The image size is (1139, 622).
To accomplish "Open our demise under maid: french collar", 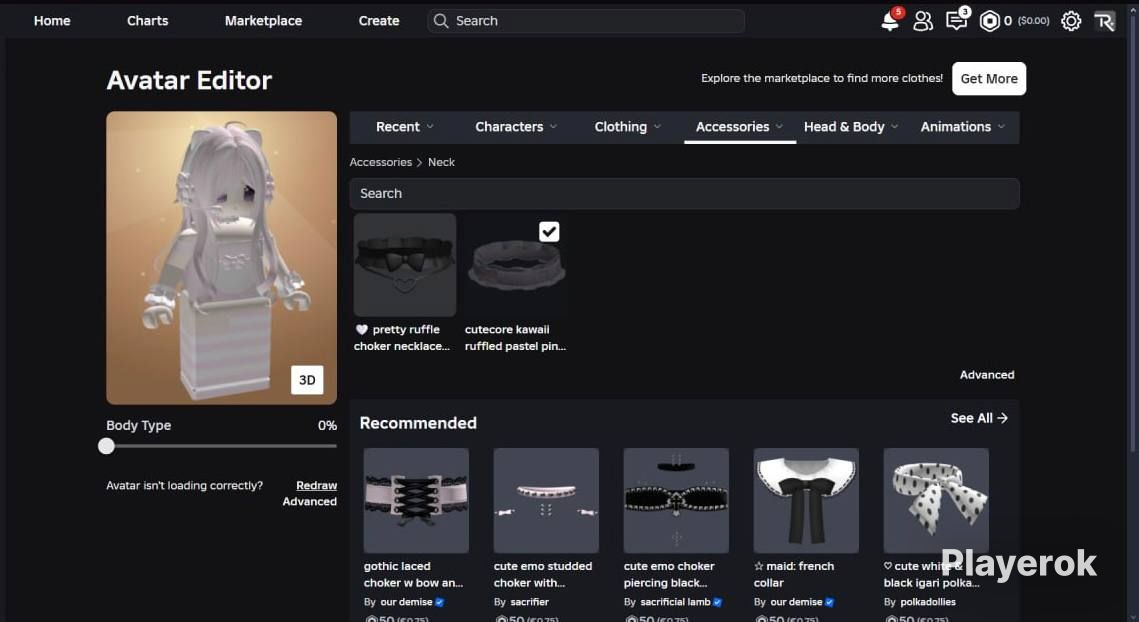I will pyautogui.click(x=796, y=602).
